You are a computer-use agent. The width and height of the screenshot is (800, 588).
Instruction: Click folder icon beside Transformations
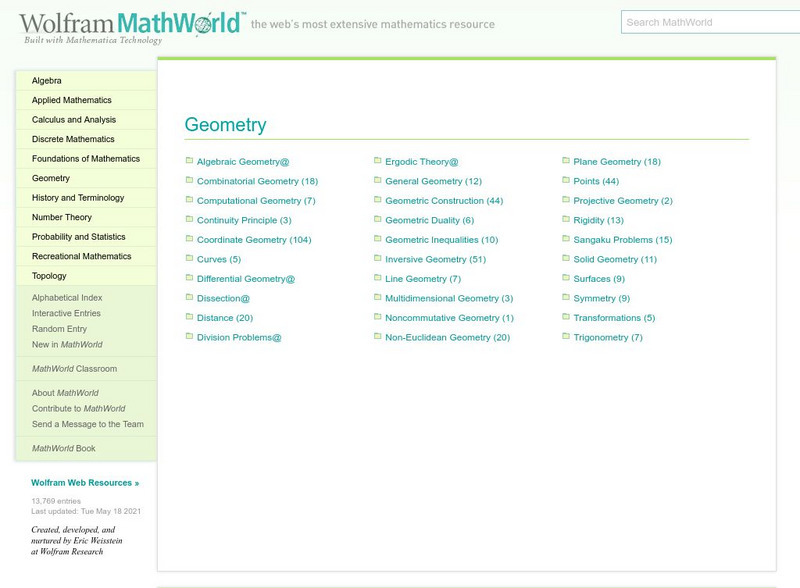566,316
